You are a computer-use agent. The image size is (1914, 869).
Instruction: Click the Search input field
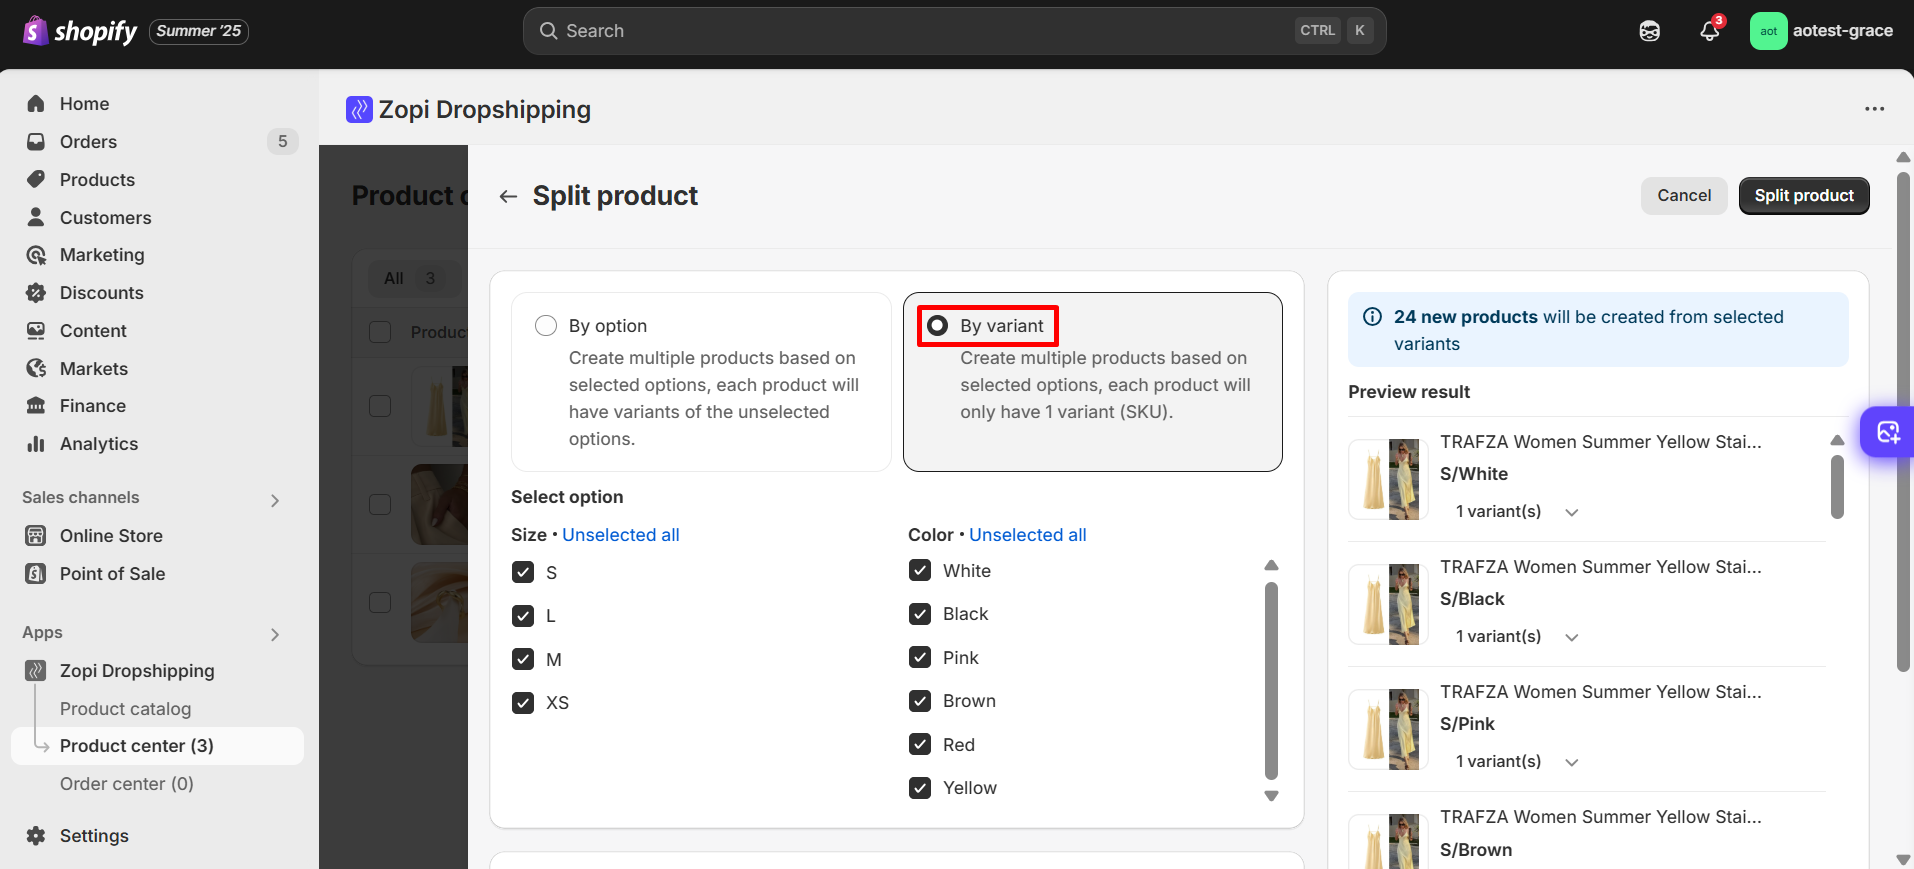coord(955,31)
